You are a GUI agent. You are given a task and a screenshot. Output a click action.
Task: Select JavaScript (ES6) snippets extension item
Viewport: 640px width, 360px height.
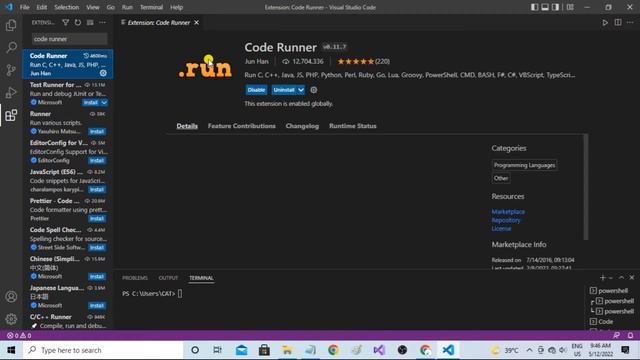[x=68, y=180]
